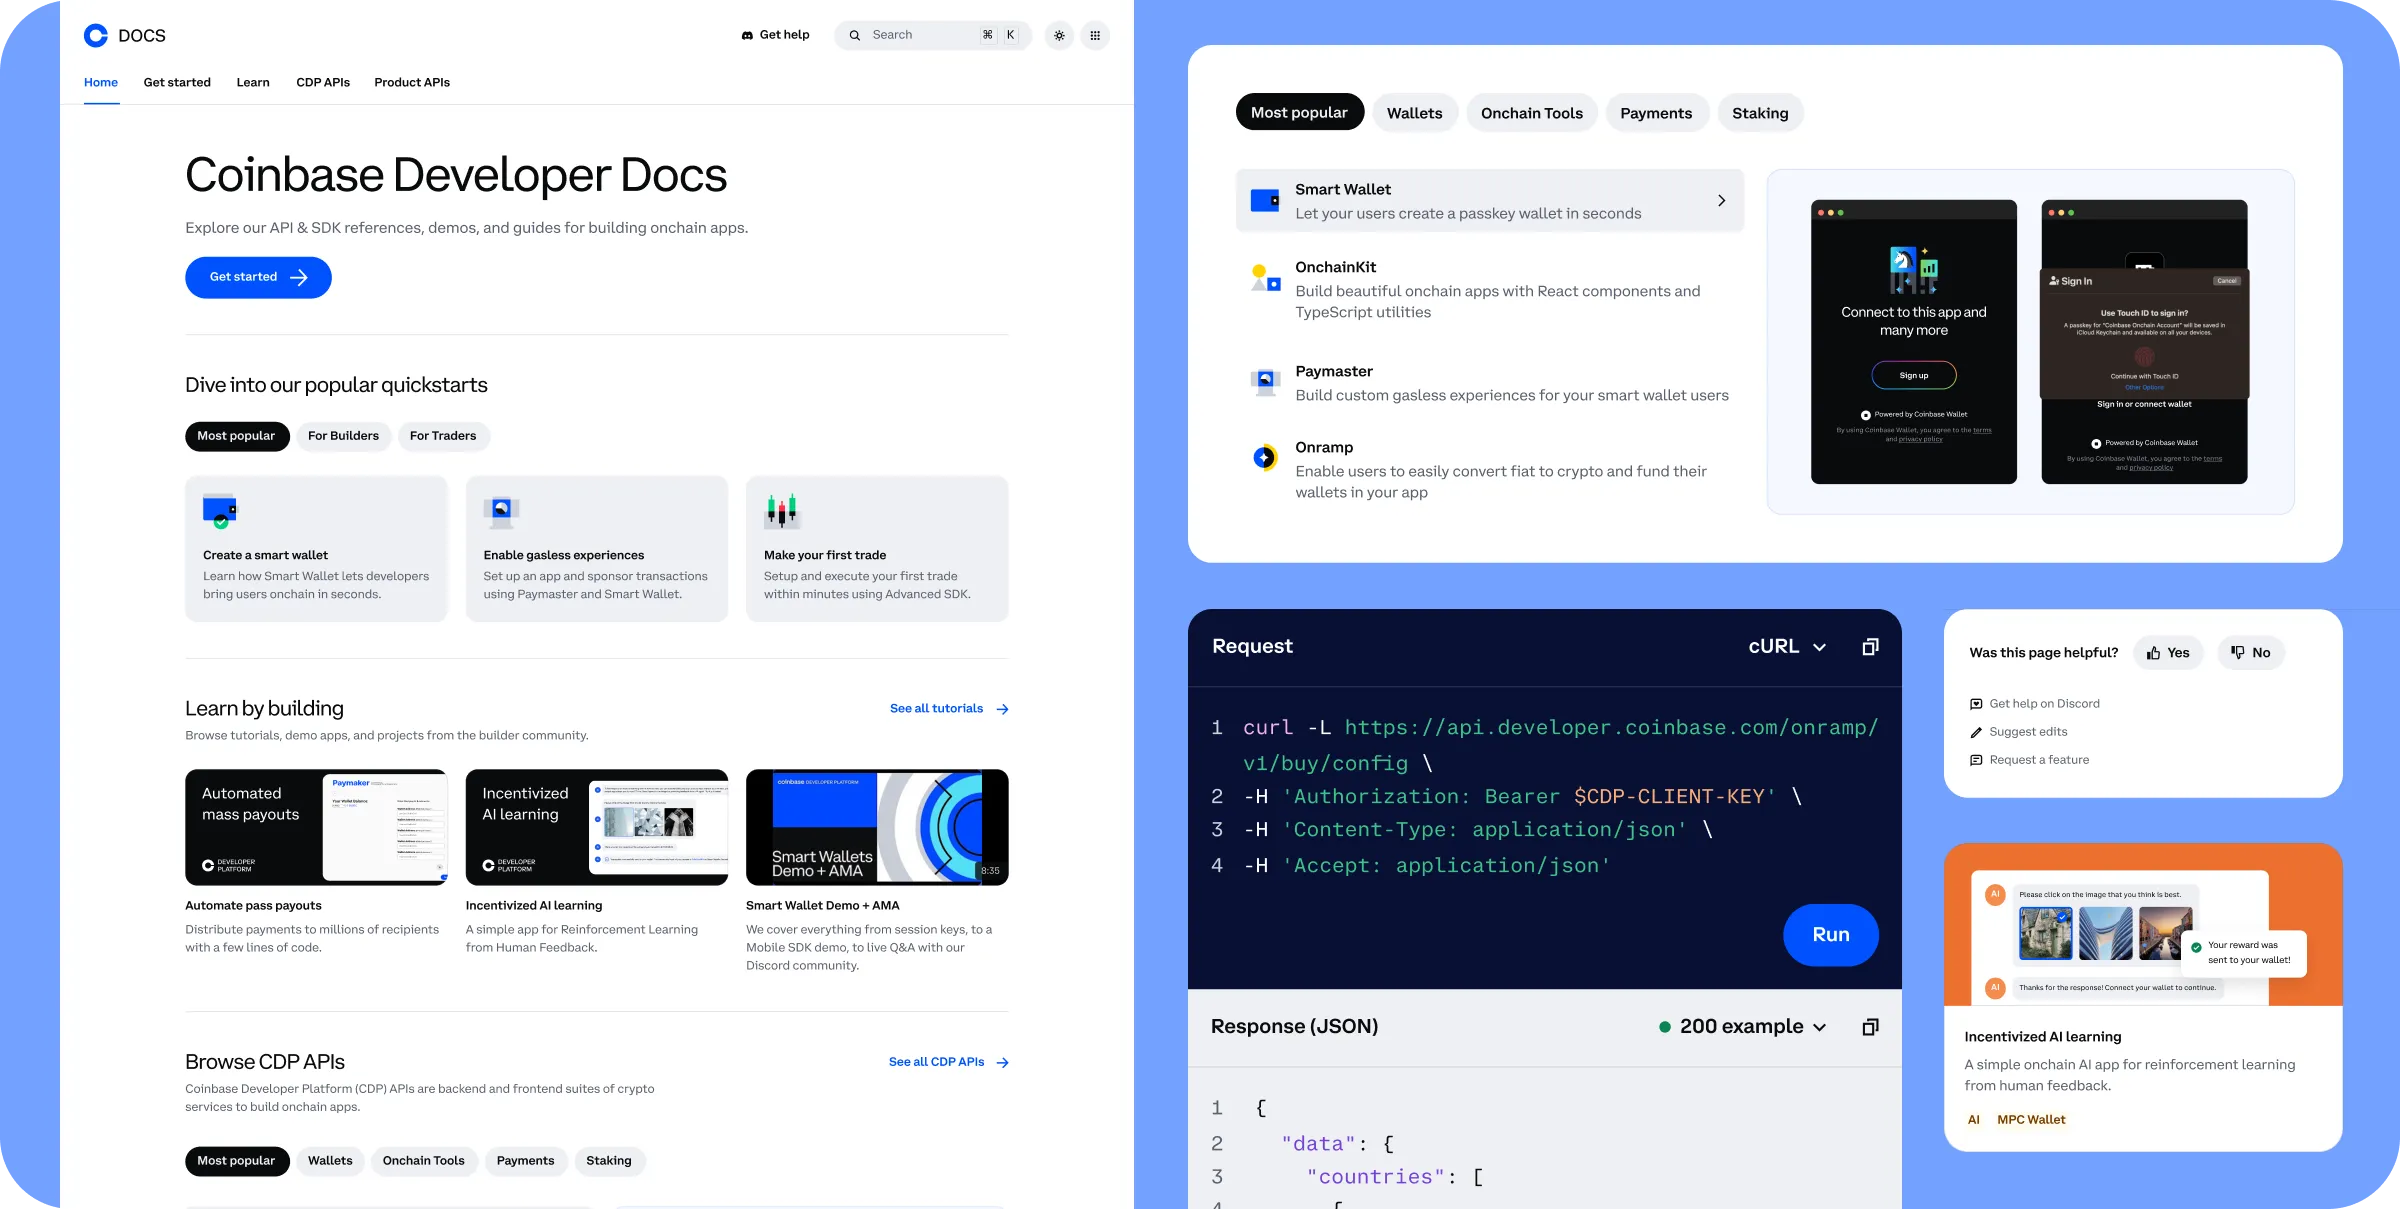The width and height of the screenshot is (2400, 1209).
Task: Open Make your first trade card title
Action: coord(825,555)
